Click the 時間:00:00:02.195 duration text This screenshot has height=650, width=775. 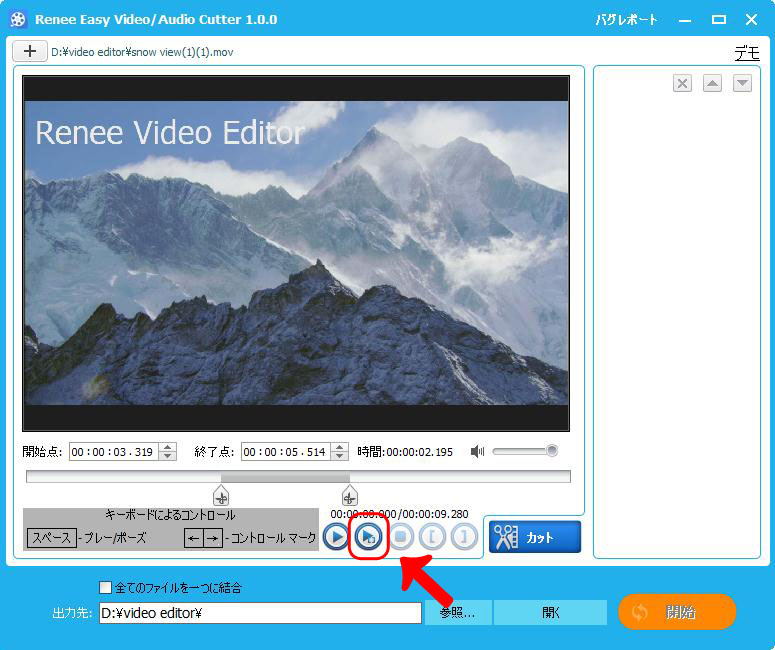(x=405, y=452)
